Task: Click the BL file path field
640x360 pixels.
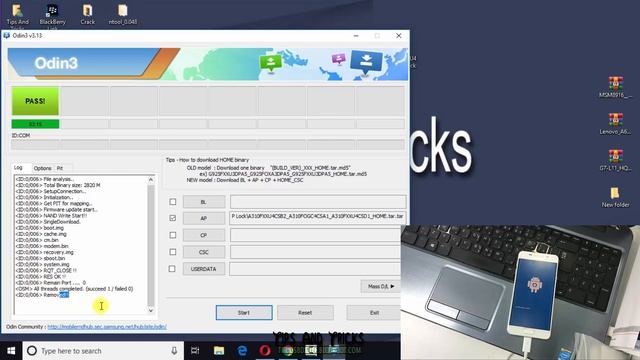Action: [x=318, y=202]
